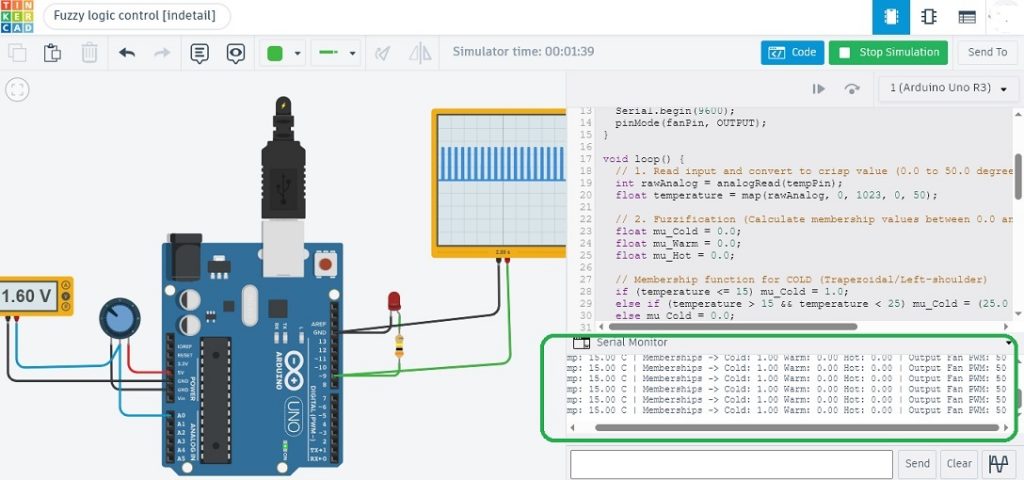
Task: Toggle the serial graph view
Action: coord(998,464)
